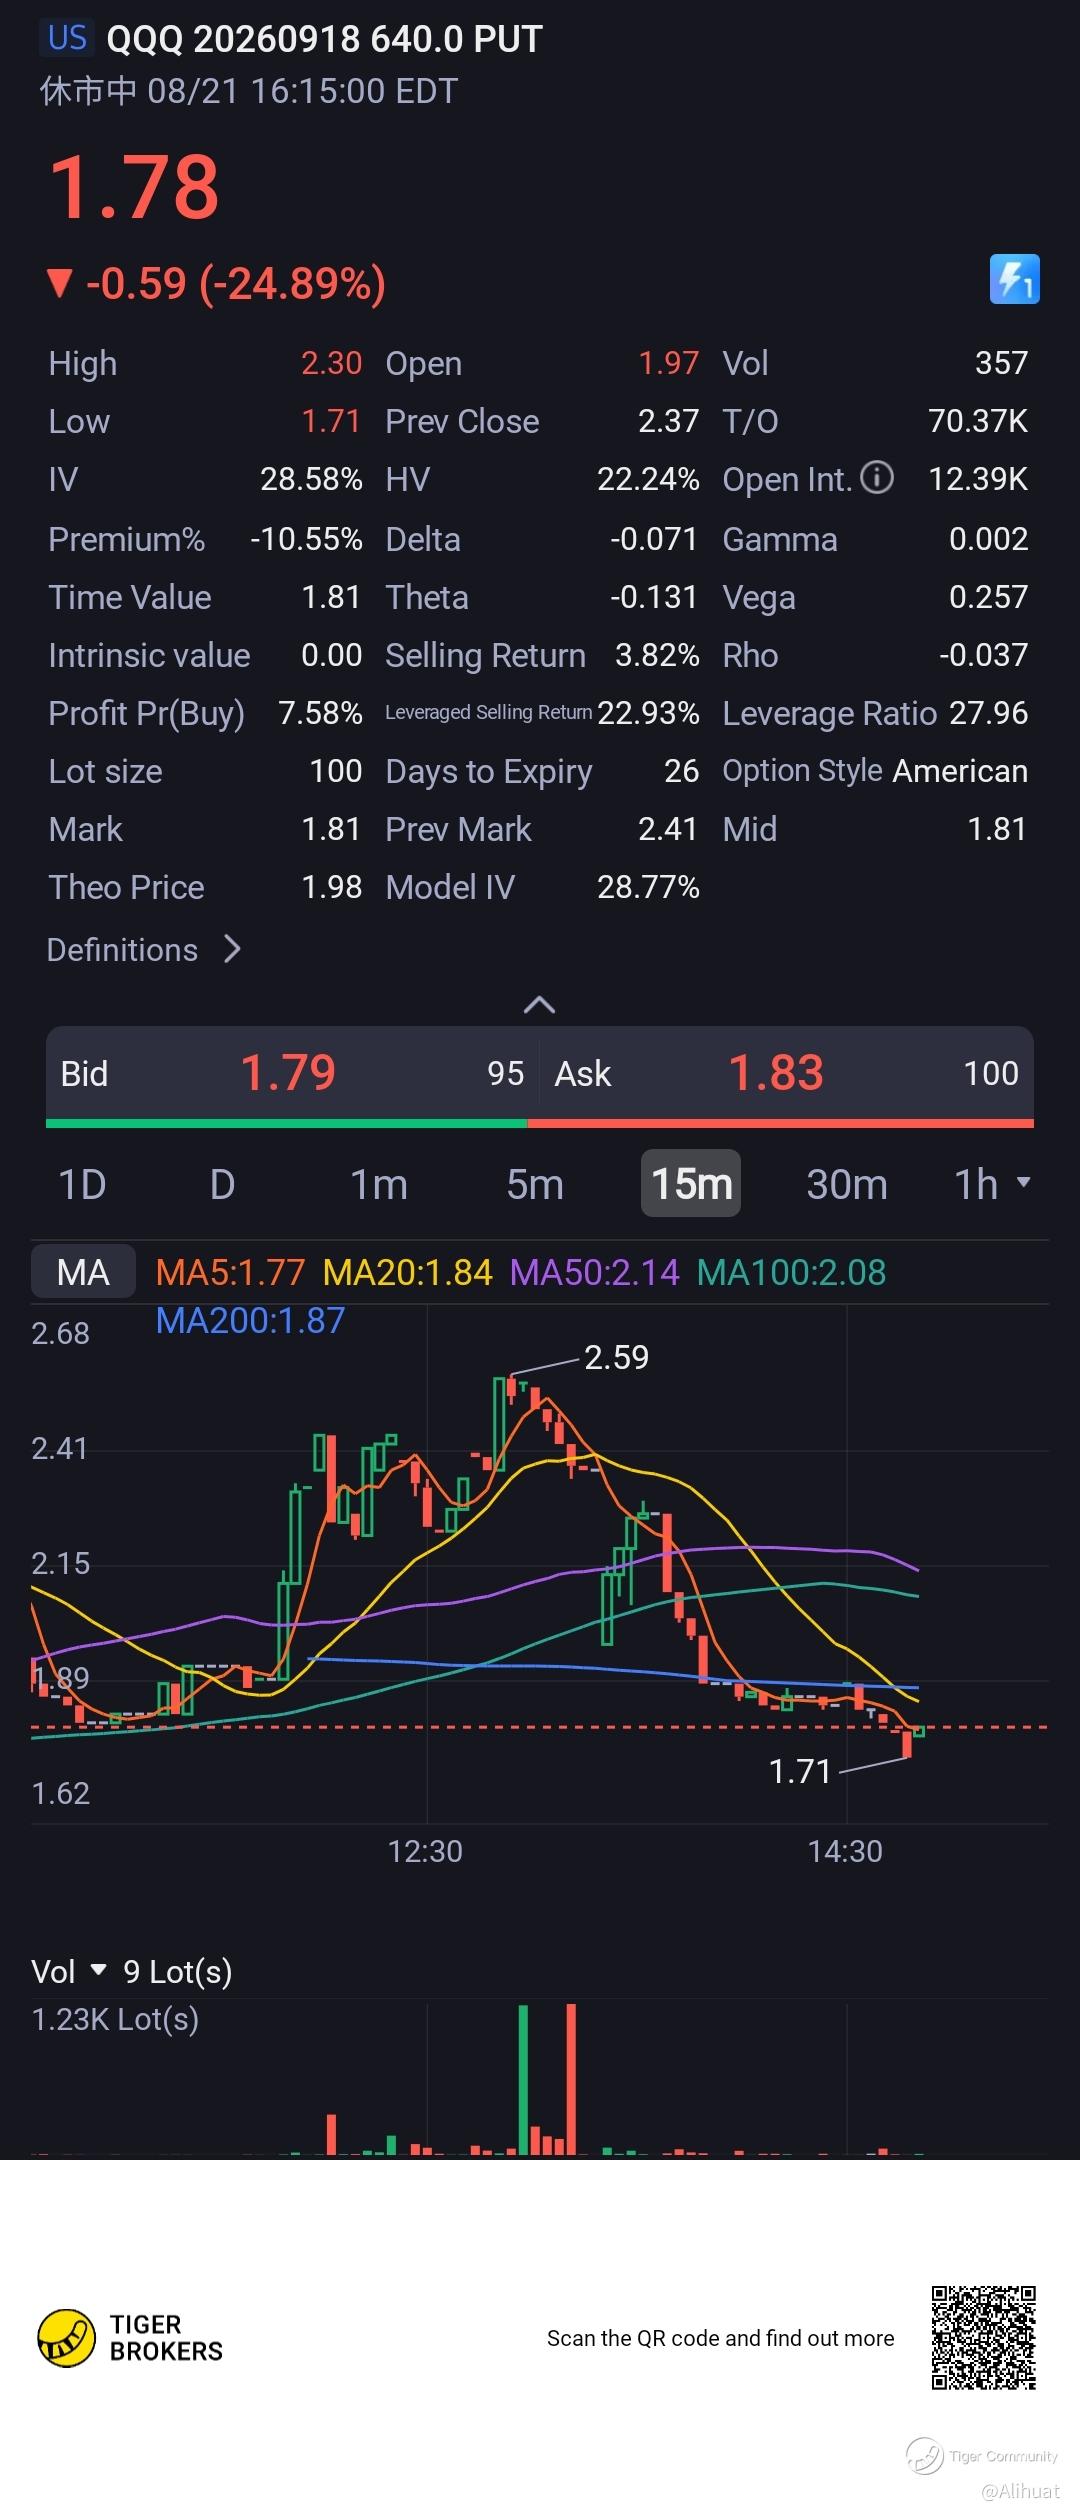Click the 14:30 time axis label
The height and width of the screenshot is (2516, 1080).
(x=845, y=1851)
